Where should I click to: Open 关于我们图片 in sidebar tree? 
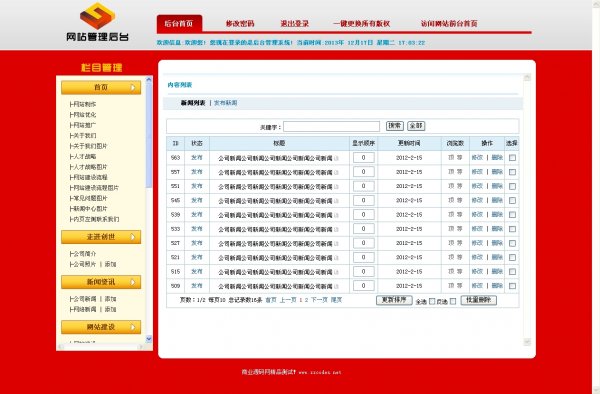(90, 146)
